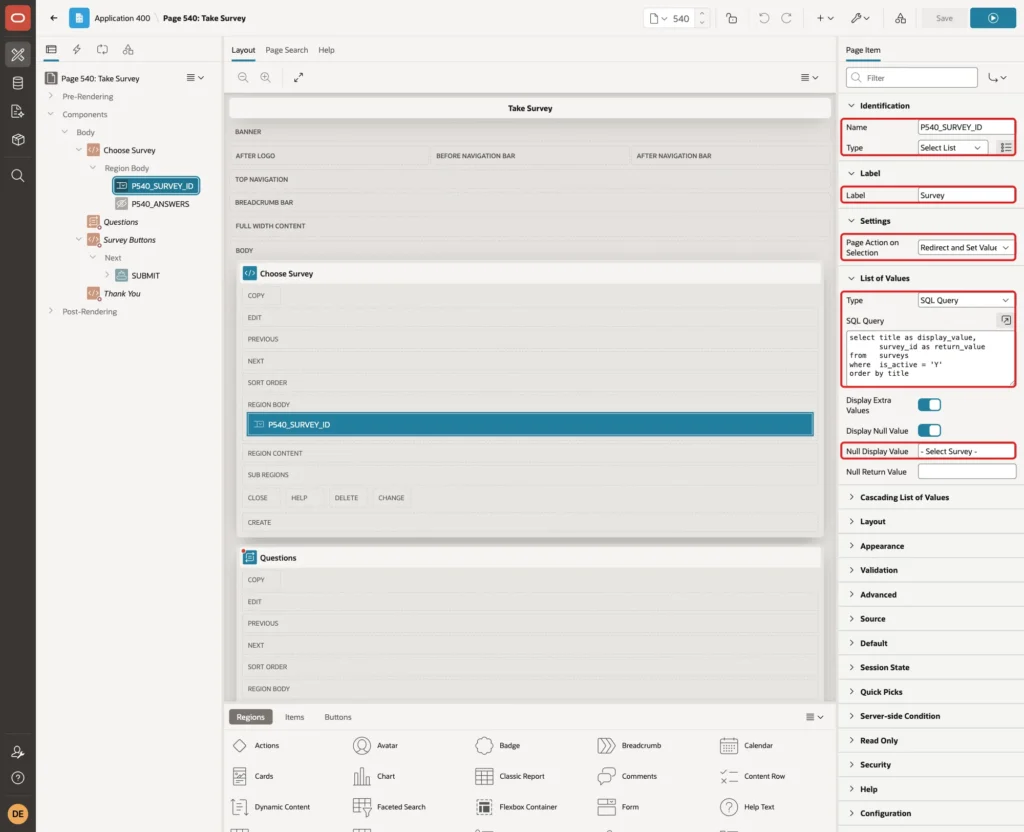This screenshot has width=1024, height=832.
Task: Pick the Calendar region type
Action: 746,745
